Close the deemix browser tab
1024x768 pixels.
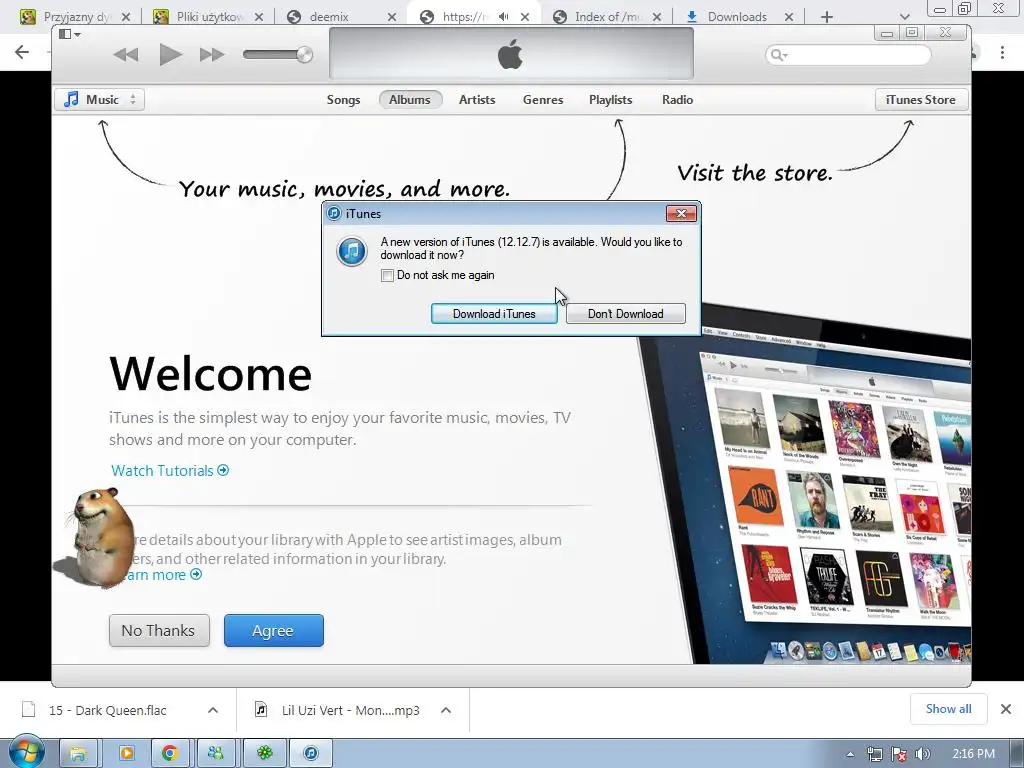click(x=392, y=17)
